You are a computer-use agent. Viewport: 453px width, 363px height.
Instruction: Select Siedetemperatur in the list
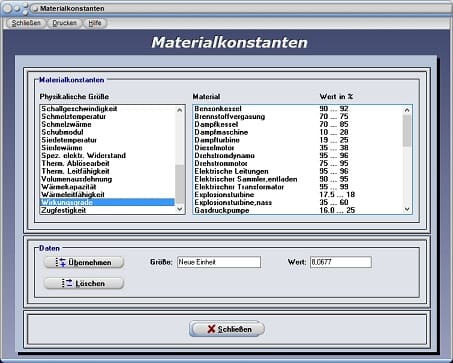click(107, 140)
